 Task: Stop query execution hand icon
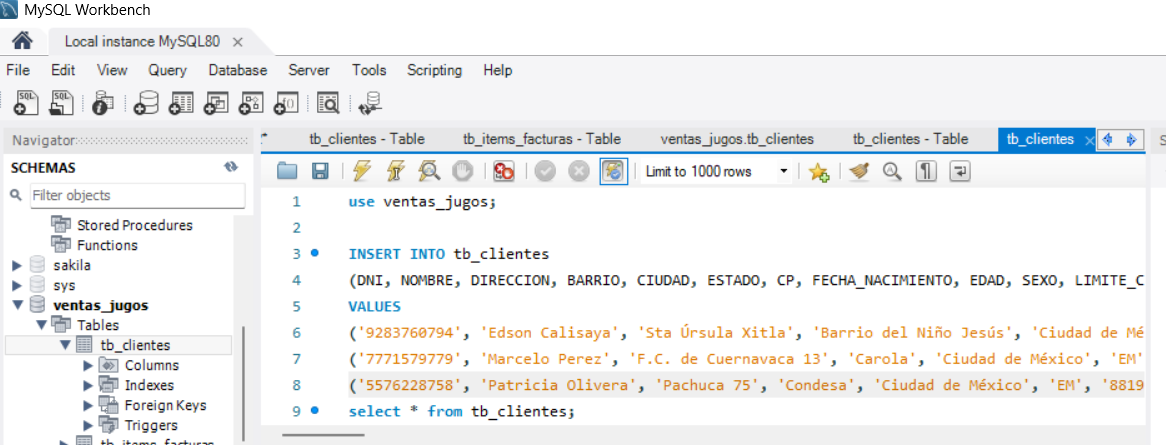coord(463,172)
